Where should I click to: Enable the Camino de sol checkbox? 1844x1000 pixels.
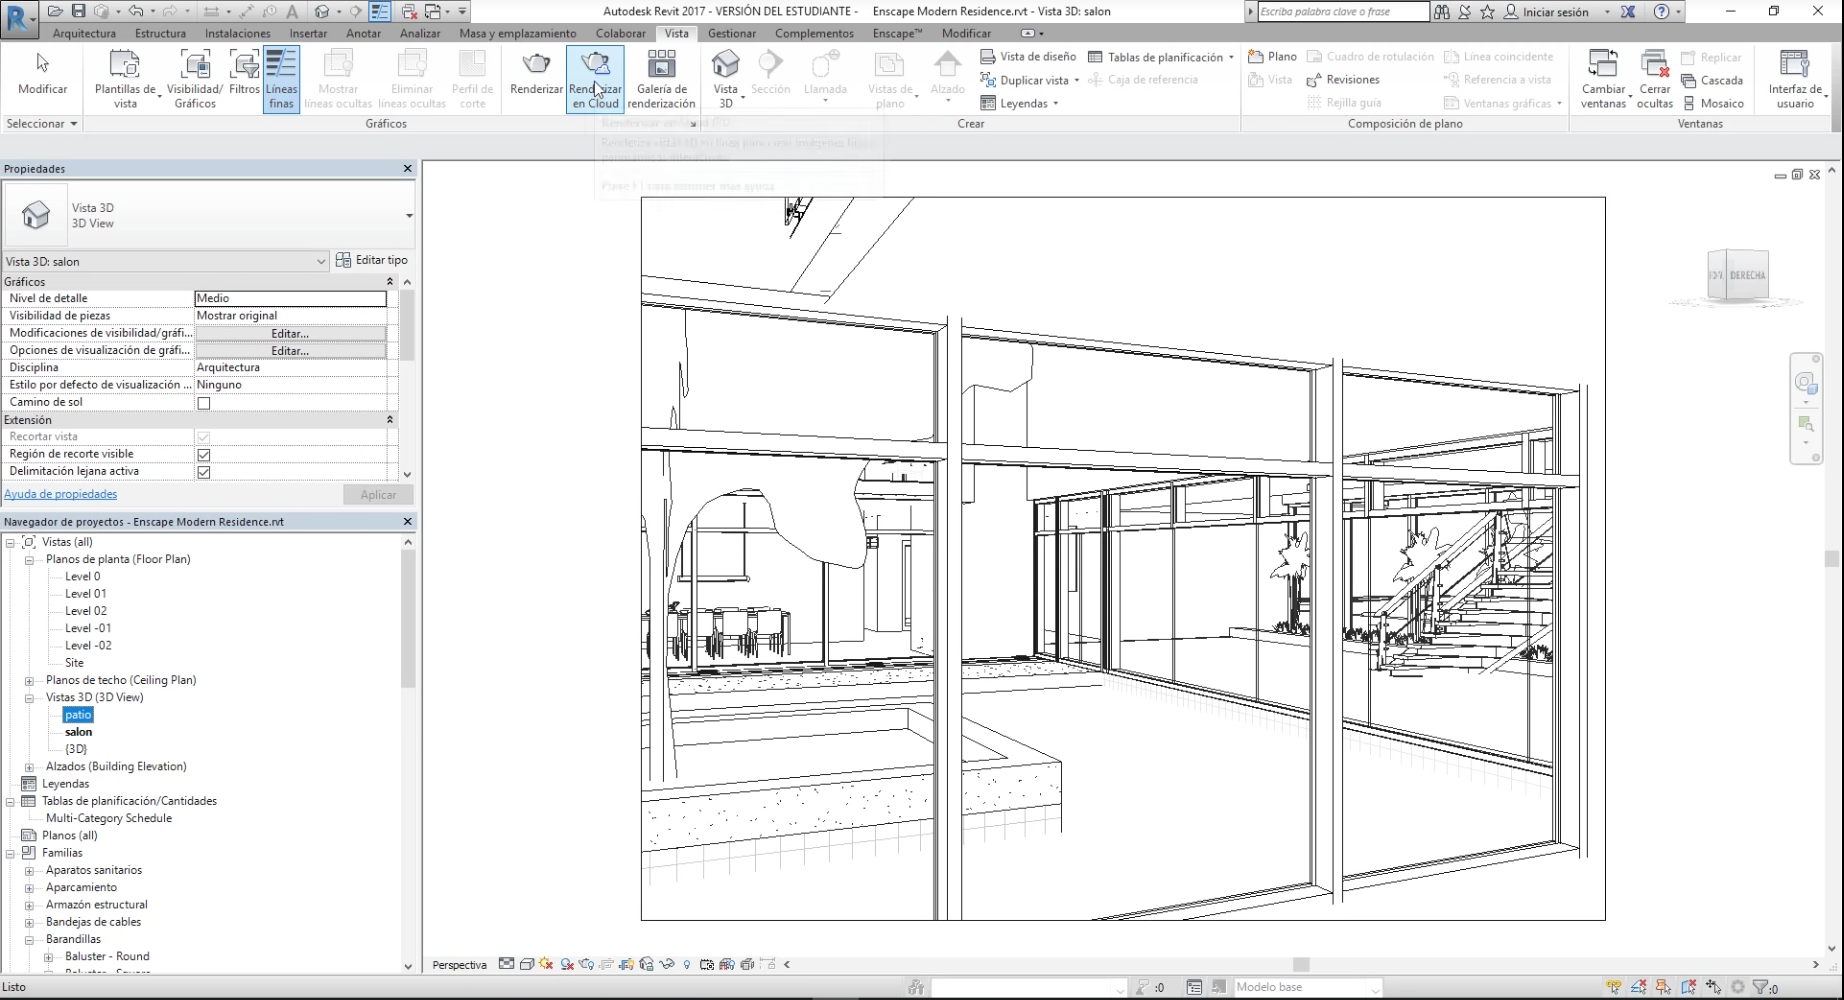[x=204, y=403]
